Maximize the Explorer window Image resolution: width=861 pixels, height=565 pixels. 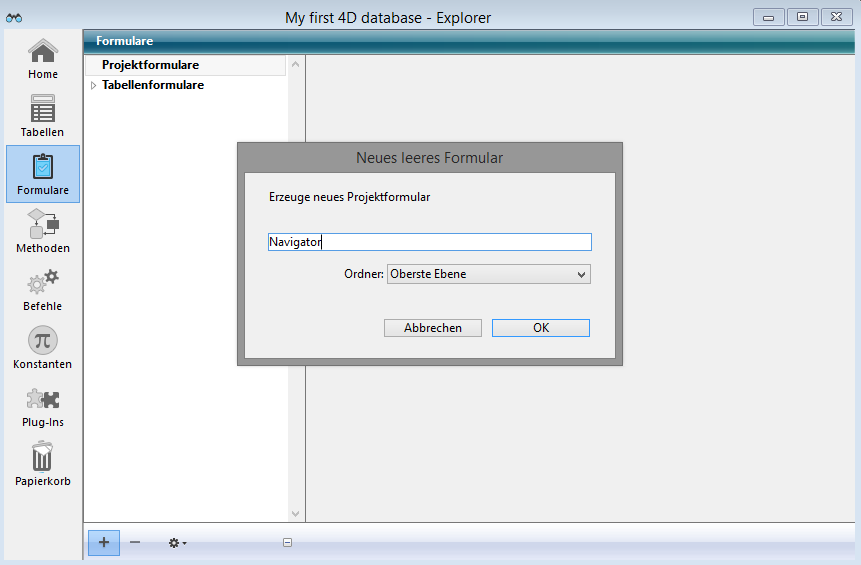click(x=802, y=17)
